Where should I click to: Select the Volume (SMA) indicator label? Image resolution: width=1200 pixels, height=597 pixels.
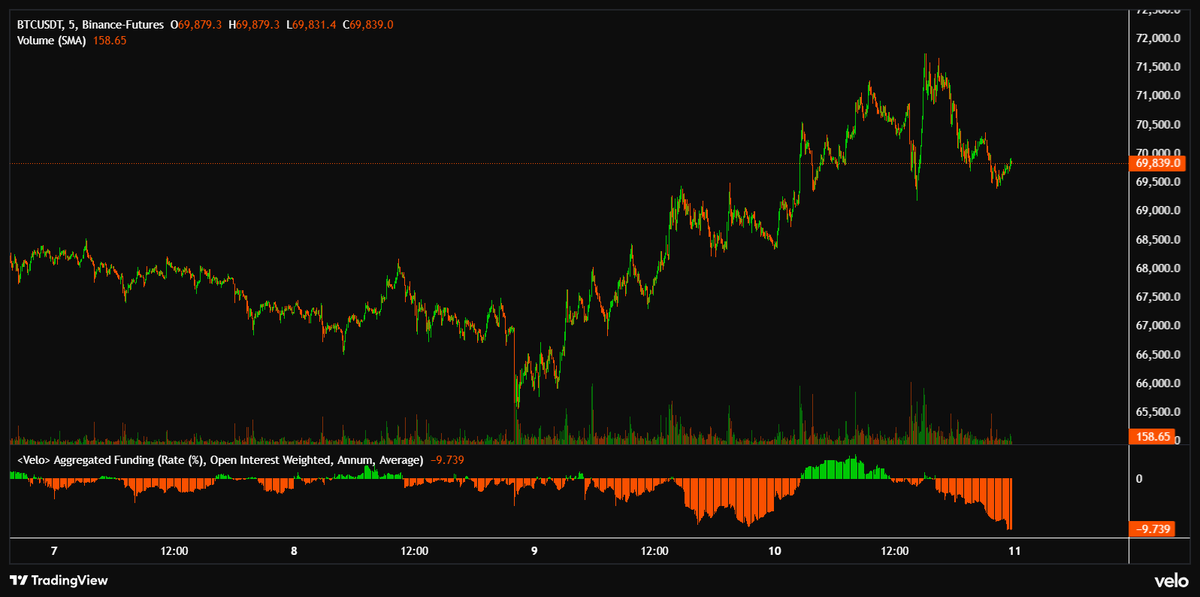pyautogui.click(x=53, y=41)
